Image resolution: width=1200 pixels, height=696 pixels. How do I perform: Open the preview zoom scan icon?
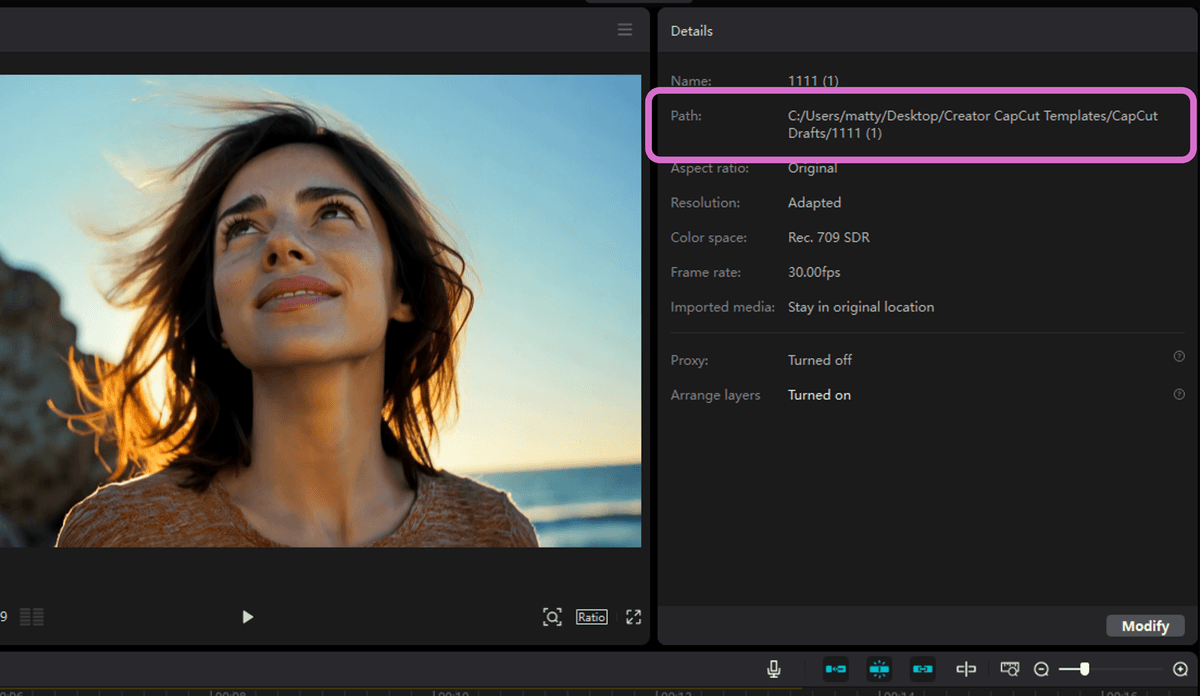[x=552, y=617]
